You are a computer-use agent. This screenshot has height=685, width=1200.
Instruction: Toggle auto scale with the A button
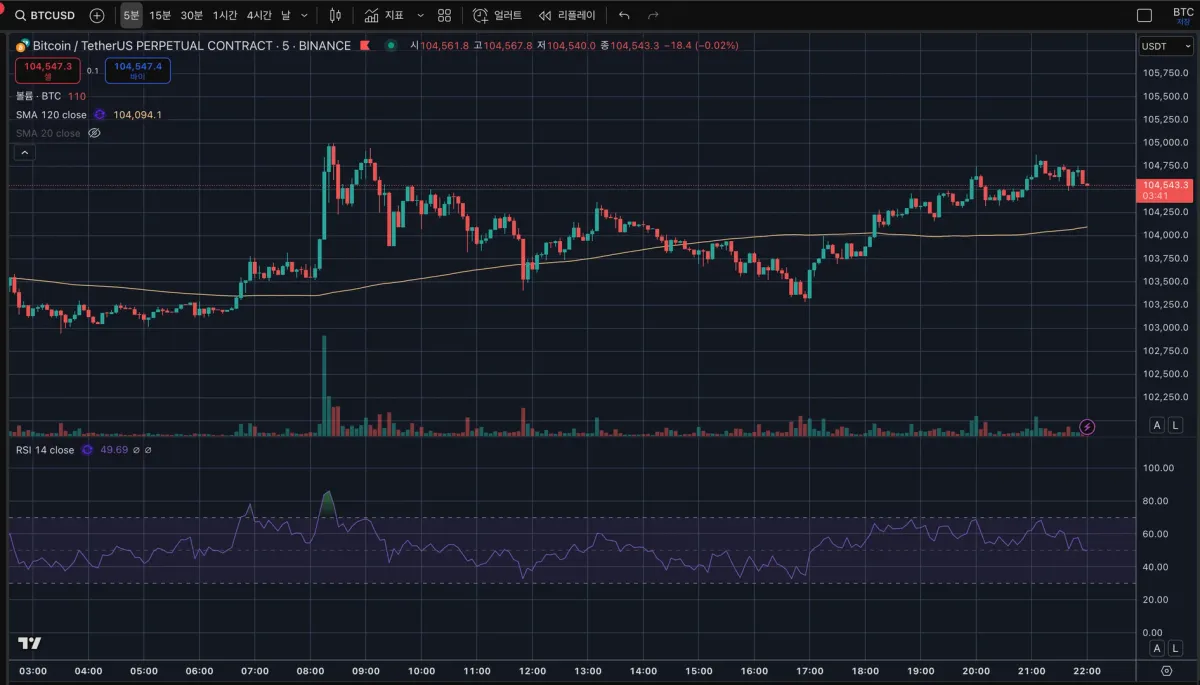click(1157, 425)
